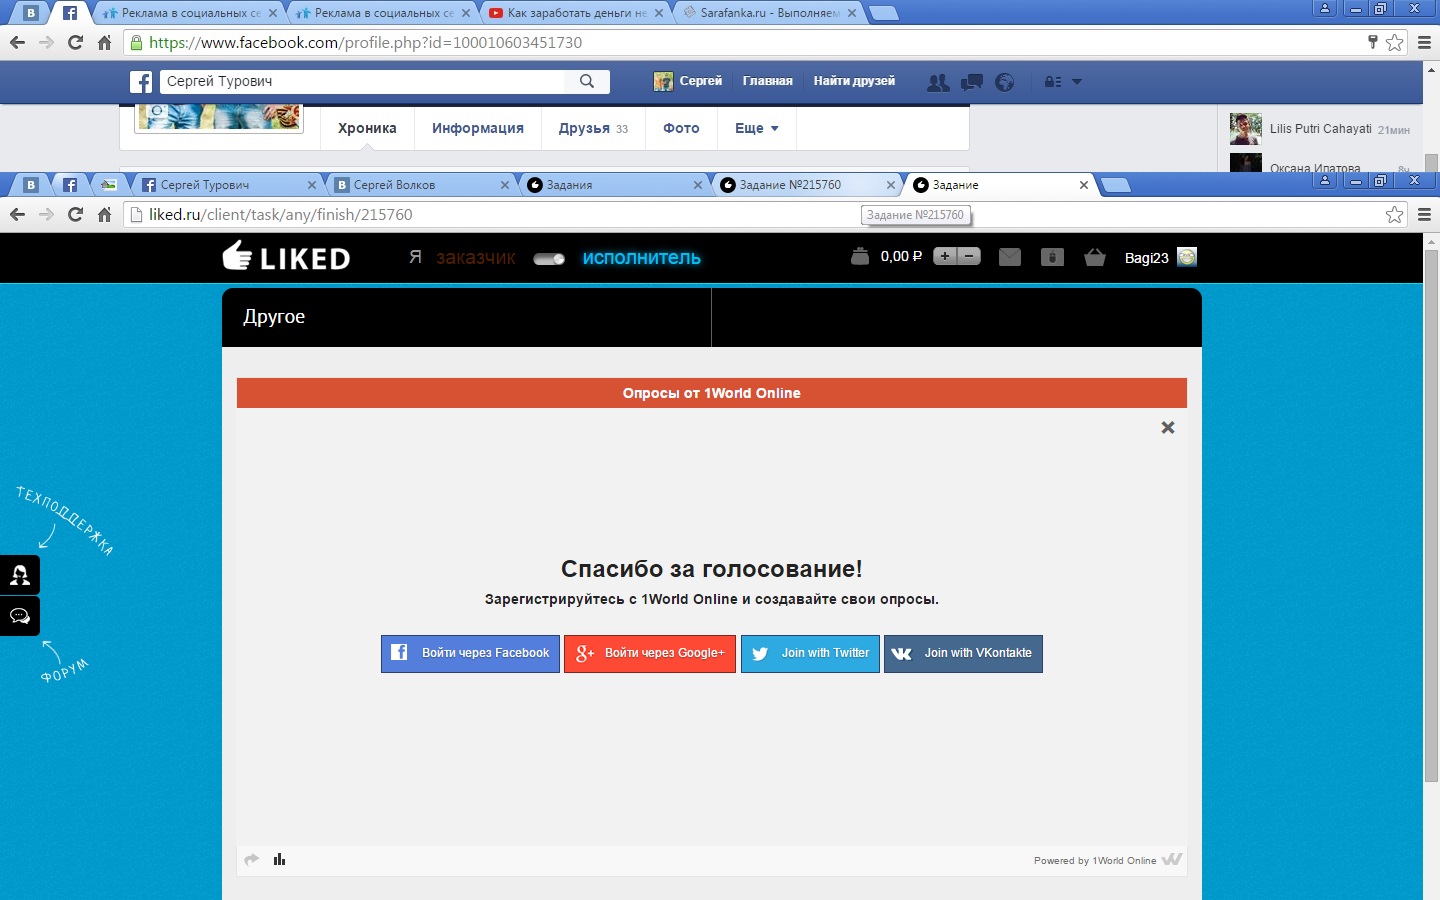This screenshot has height=900, width=1440.
Task: Click the 0,00 ₽ balance amount
Action: pos(901,257)
